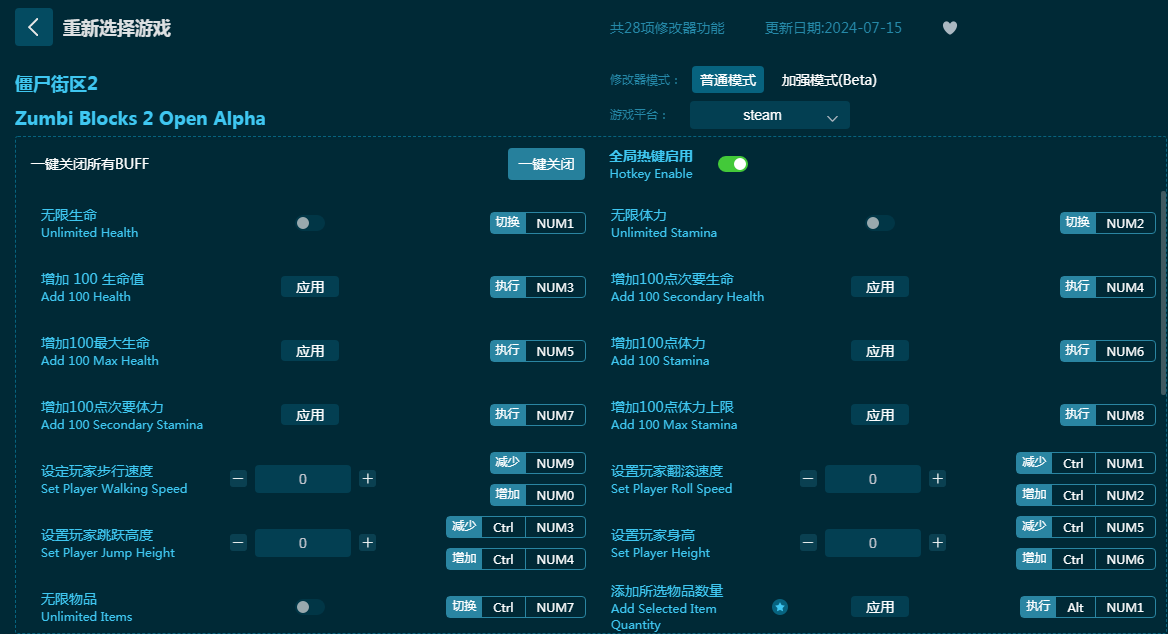The image size is (1168, 634).
Task: Click the 重新选择游戏 title text
Action: [117, 28]
